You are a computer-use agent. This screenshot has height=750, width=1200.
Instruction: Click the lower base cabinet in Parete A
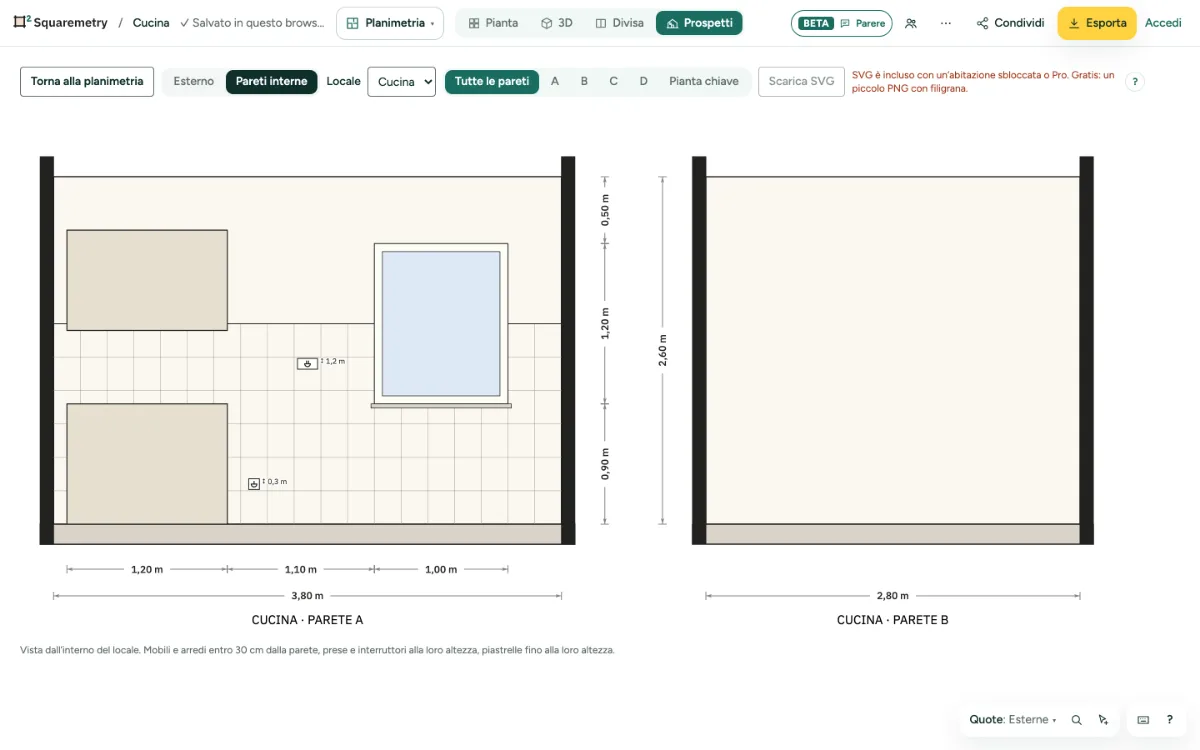coord(147,464)
